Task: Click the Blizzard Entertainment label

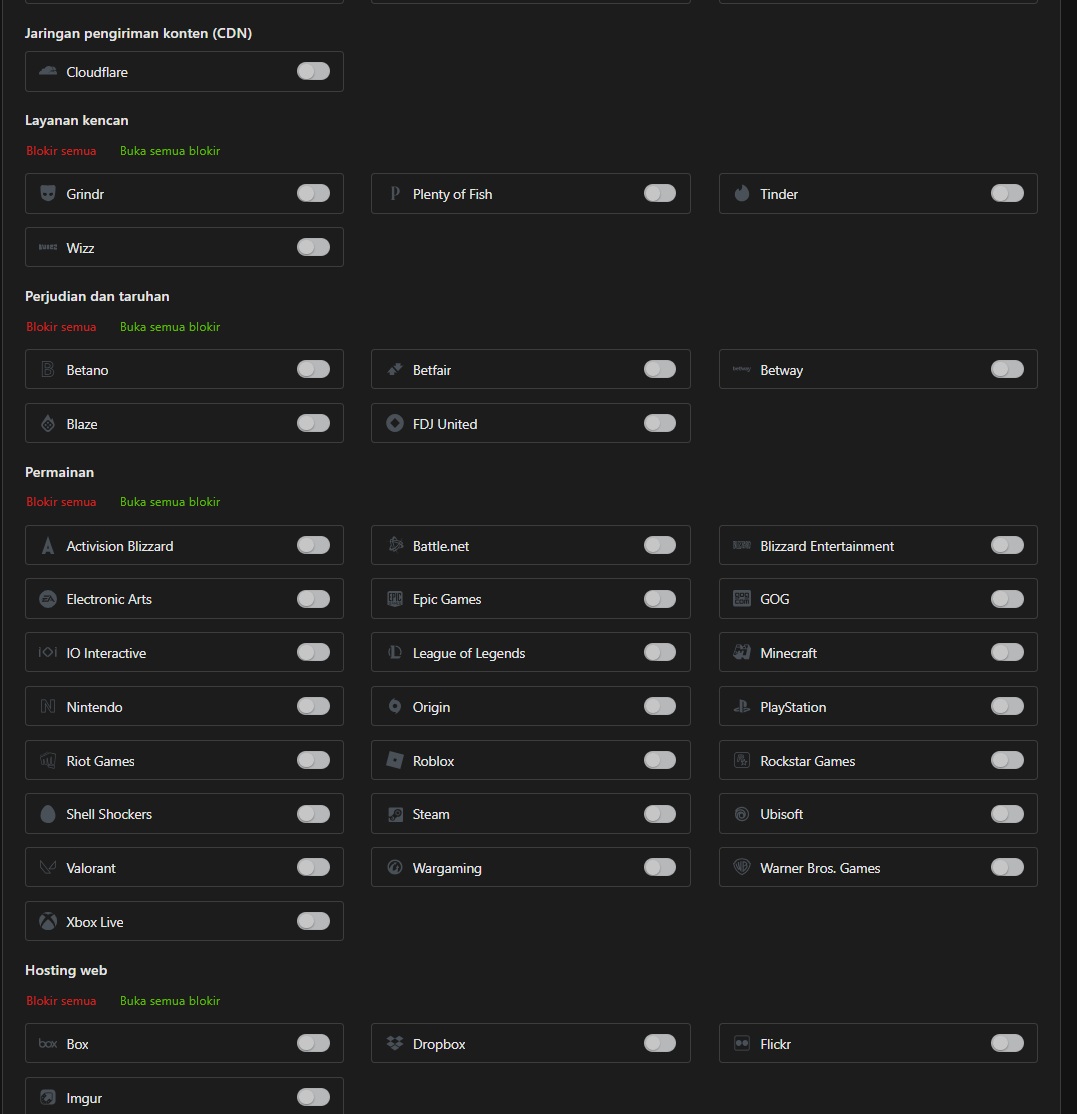Action: 827,546
